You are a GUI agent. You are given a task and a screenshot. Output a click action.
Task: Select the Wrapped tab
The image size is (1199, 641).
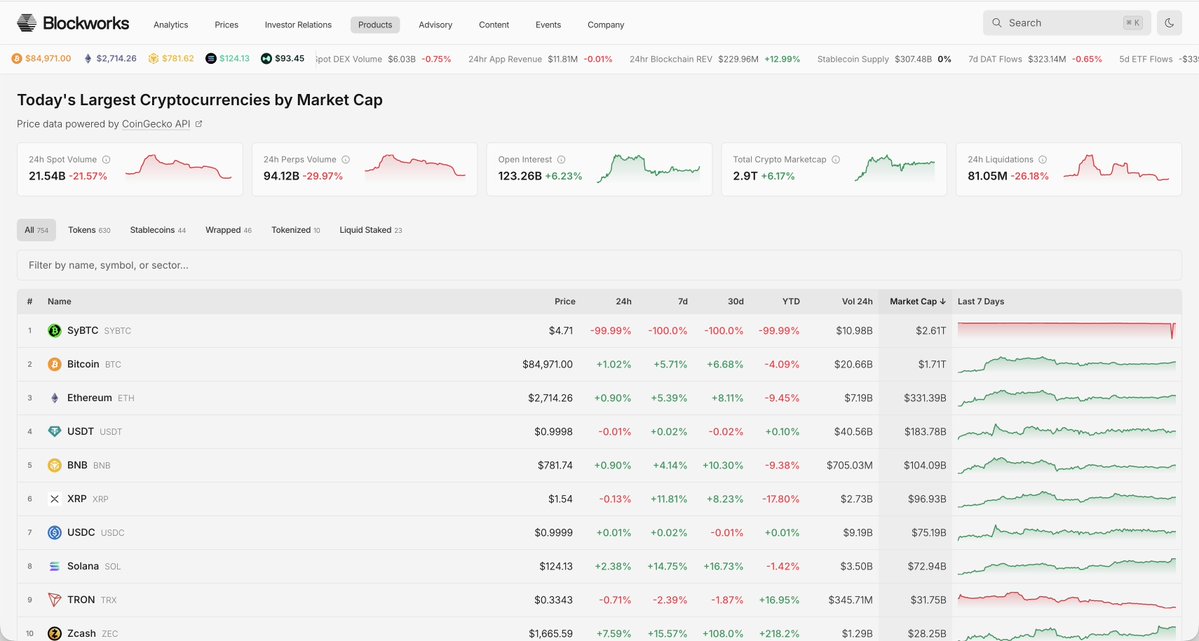(228, 229)
